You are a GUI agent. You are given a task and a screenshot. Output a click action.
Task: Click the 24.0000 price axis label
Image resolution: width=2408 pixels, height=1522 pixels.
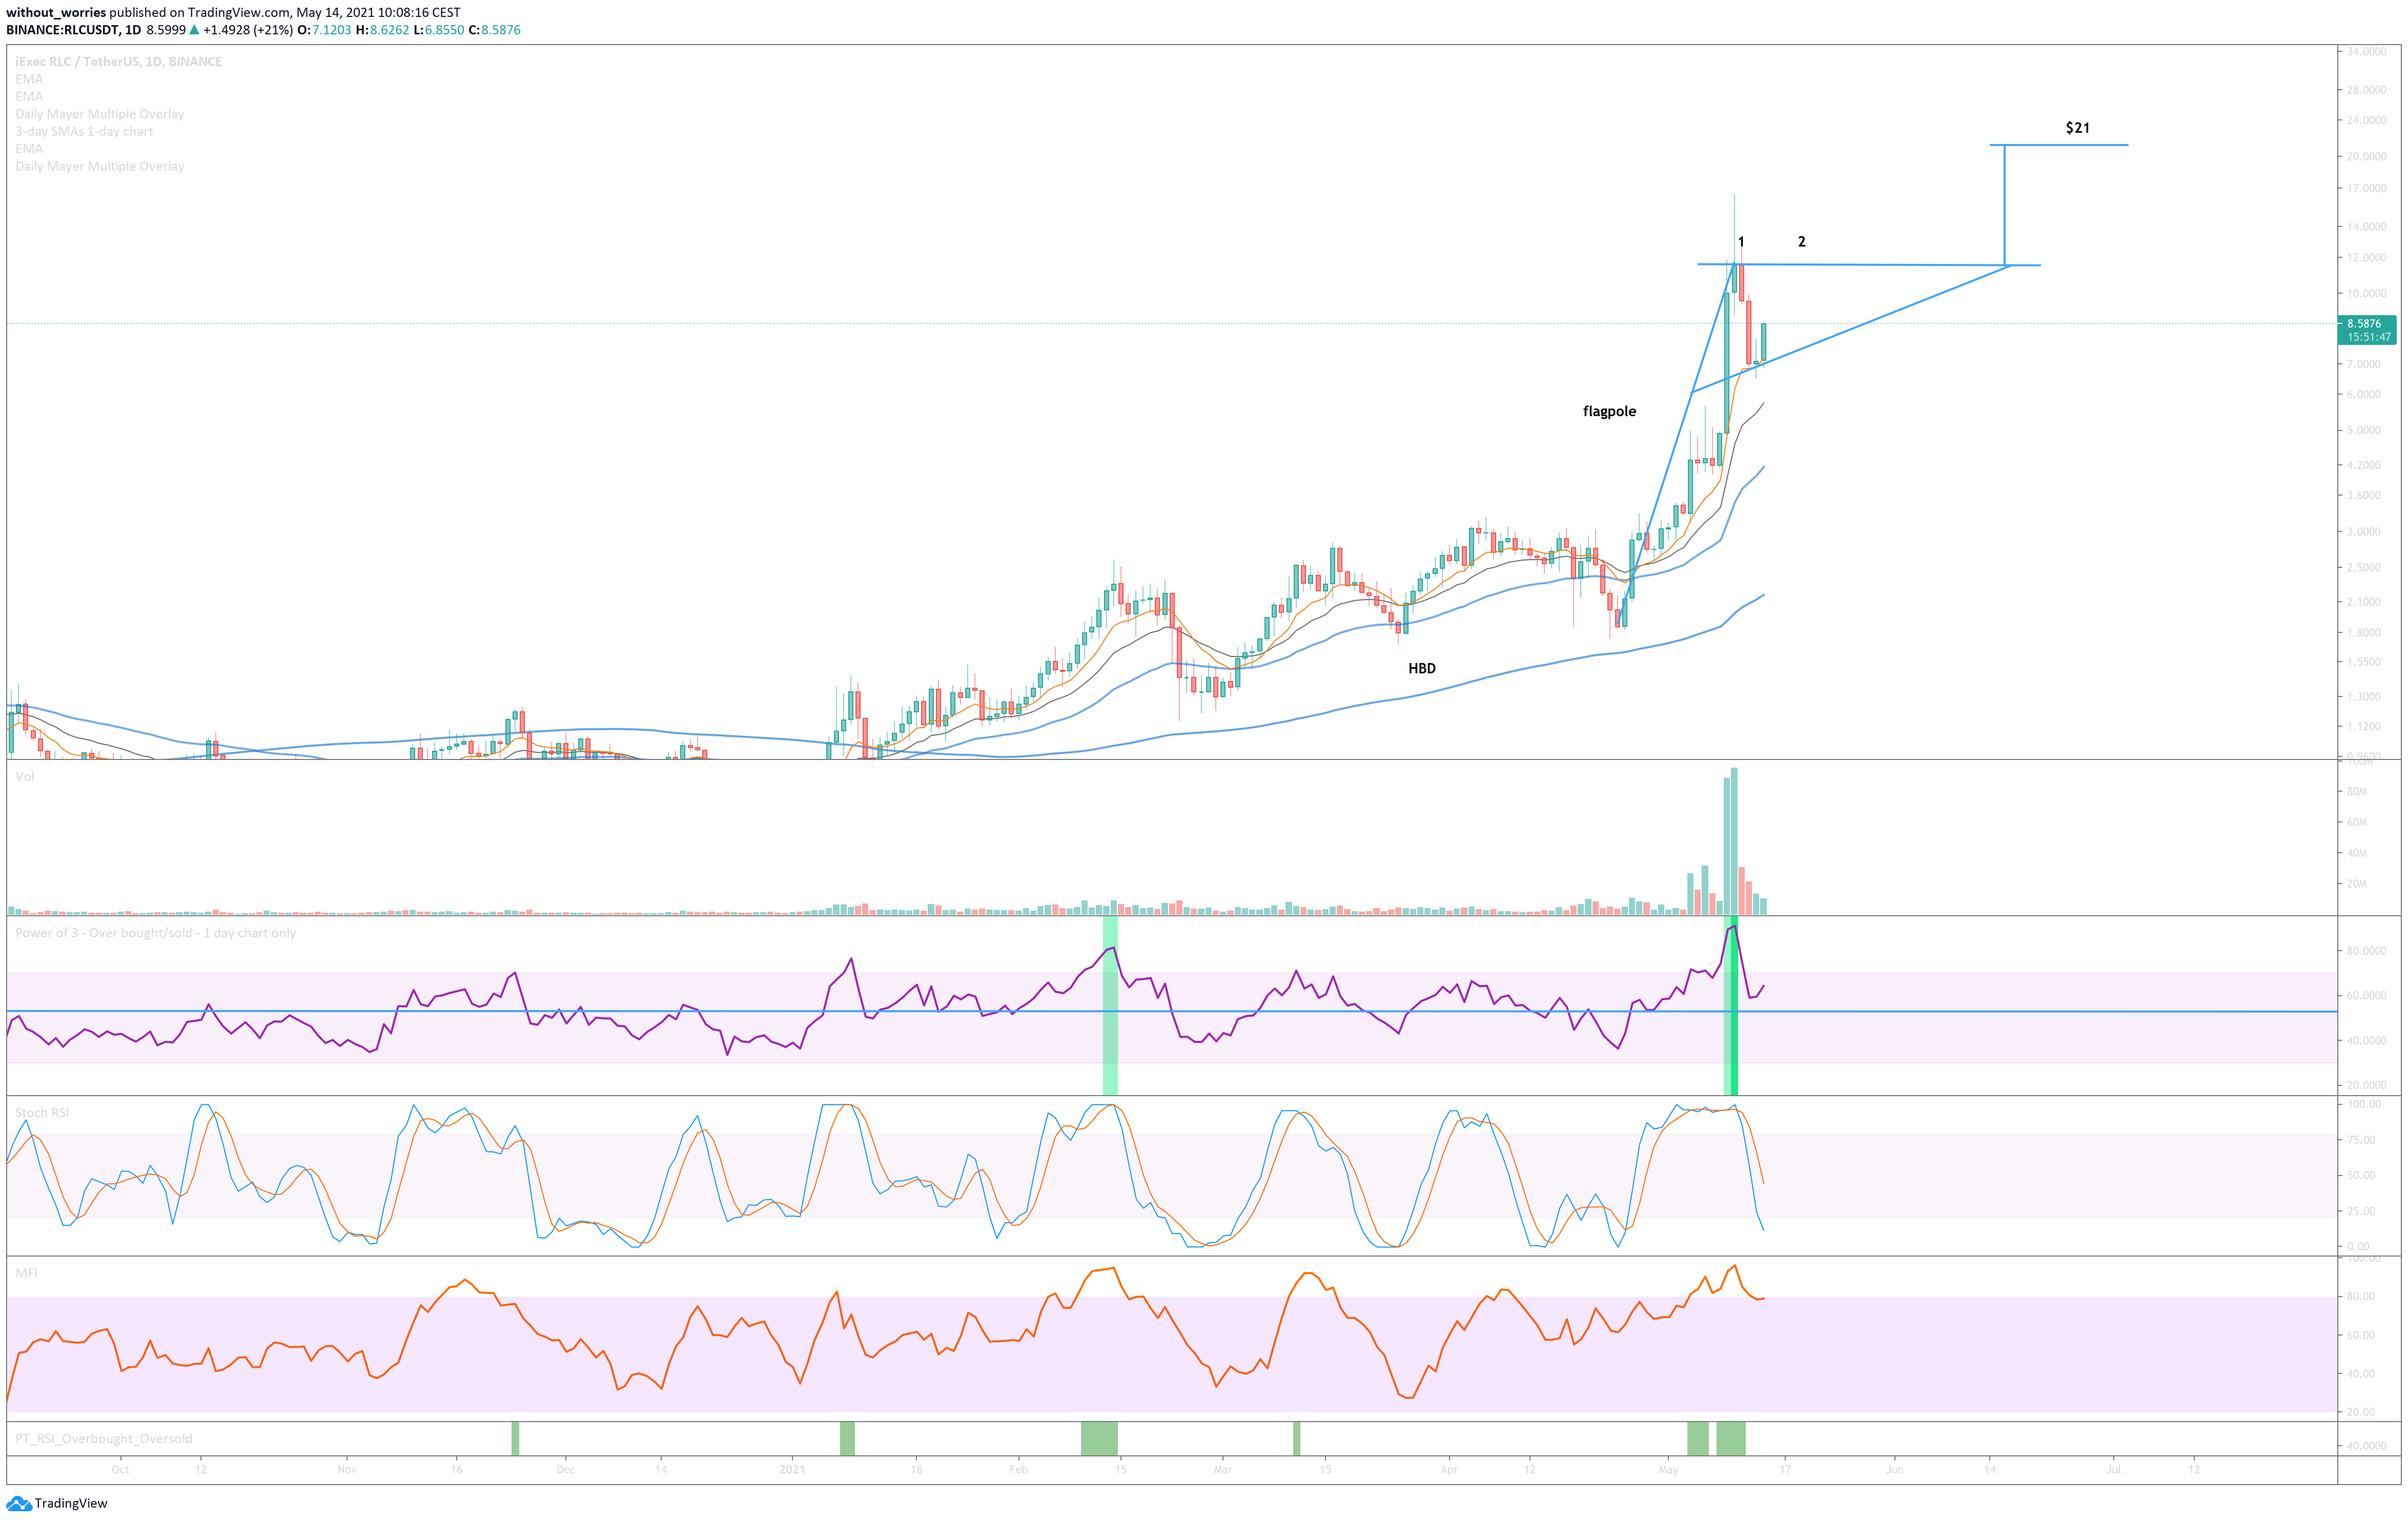(2365, 120)
